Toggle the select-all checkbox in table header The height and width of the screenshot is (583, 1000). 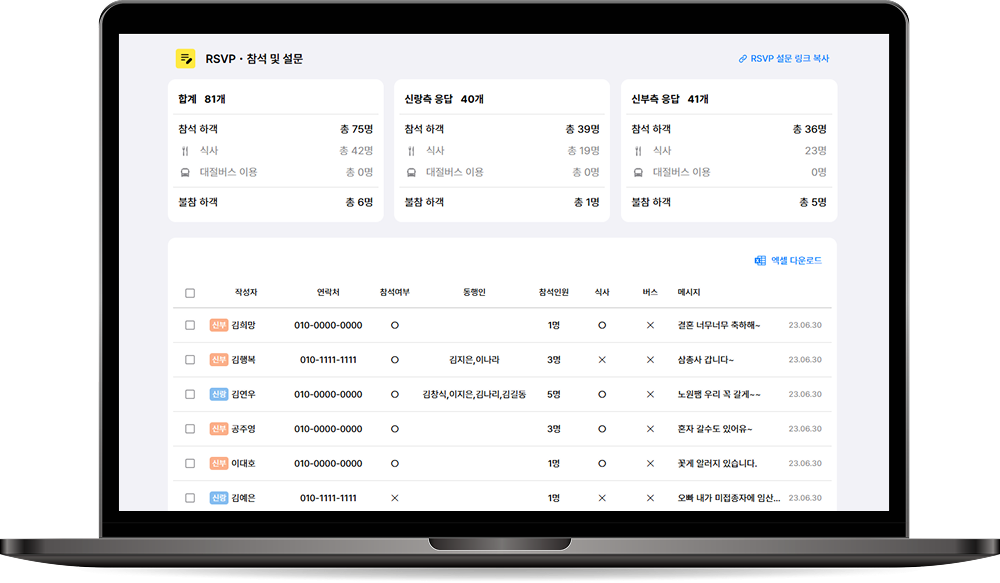(190, 293)
